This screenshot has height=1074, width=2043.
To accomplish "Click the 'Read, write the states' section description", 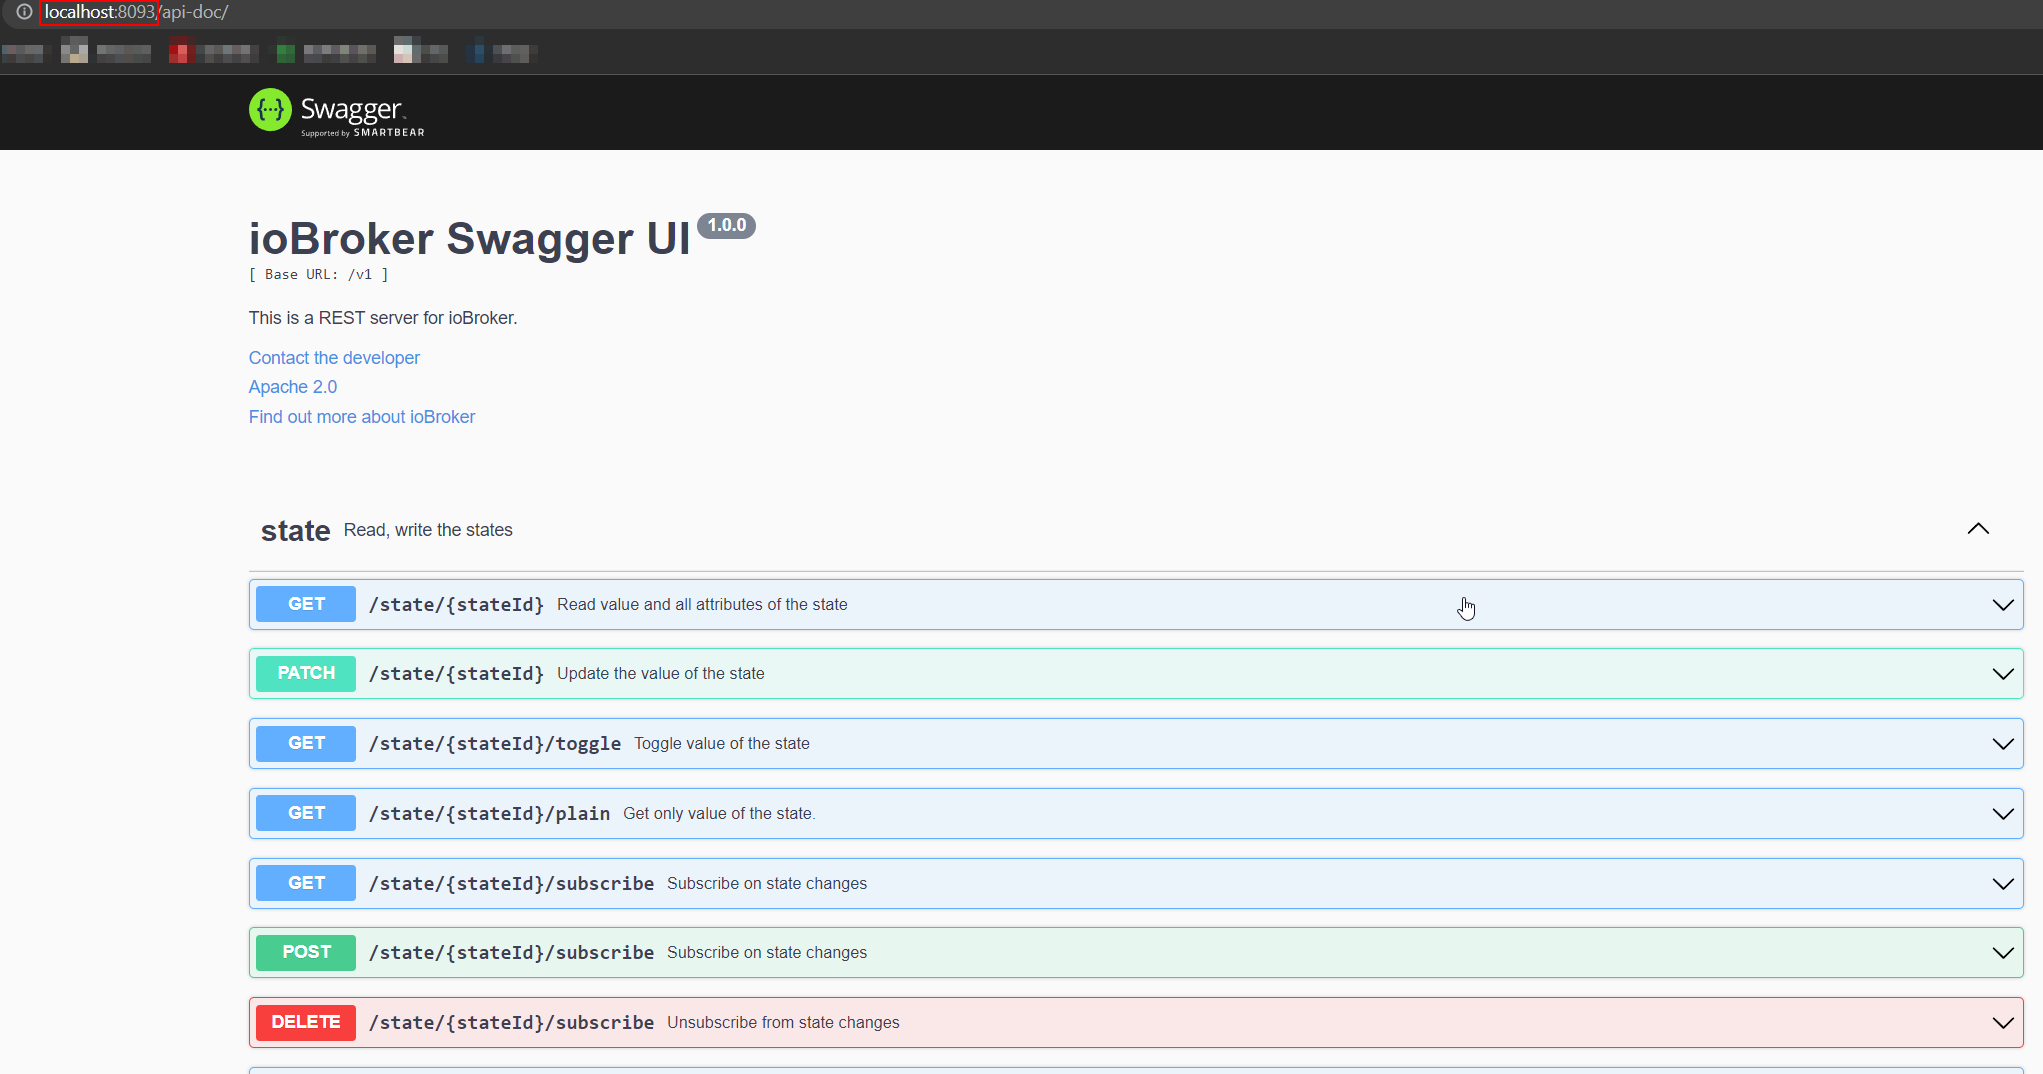I will (x=428, y=530).
